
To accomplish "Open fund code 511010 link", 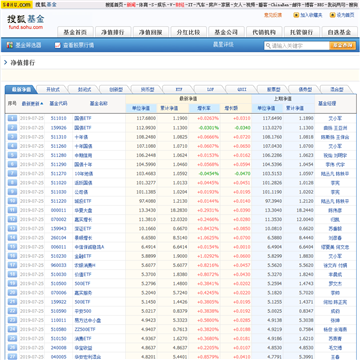I will click(x=58, y=118).
